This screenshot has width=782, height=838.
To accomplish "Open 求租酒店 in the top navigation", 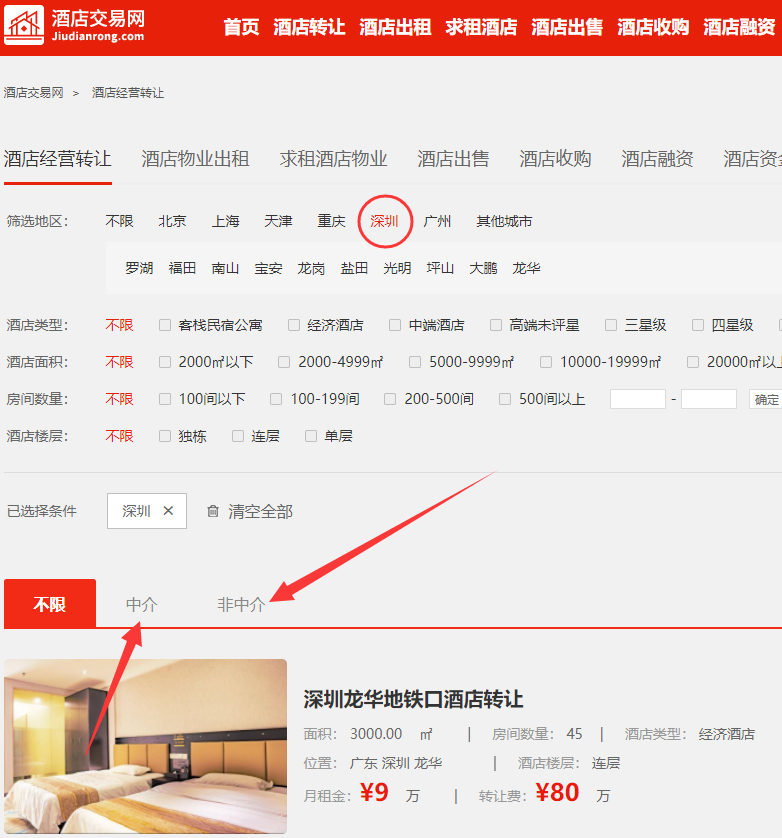I will click(482, 27).
